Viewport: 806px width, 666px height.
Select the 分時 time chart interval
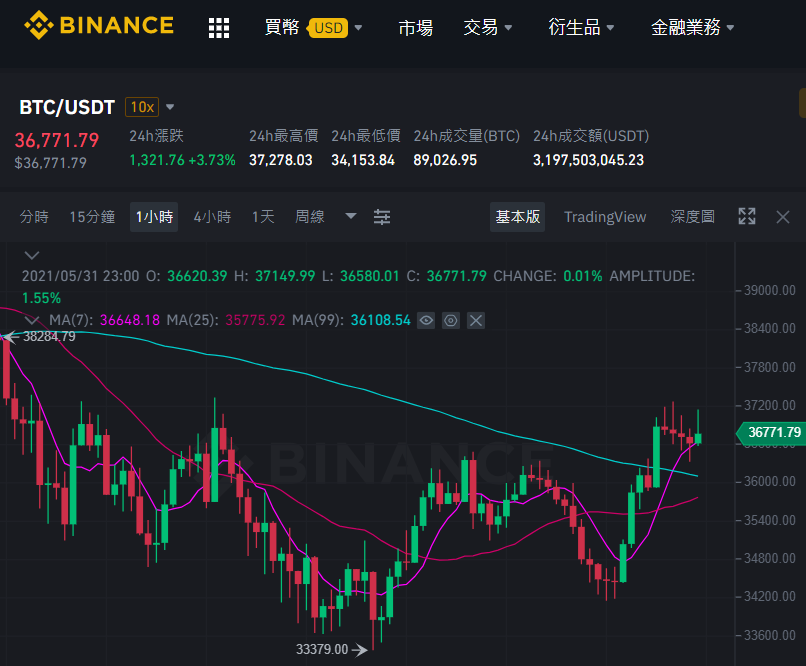pos(34,217)
